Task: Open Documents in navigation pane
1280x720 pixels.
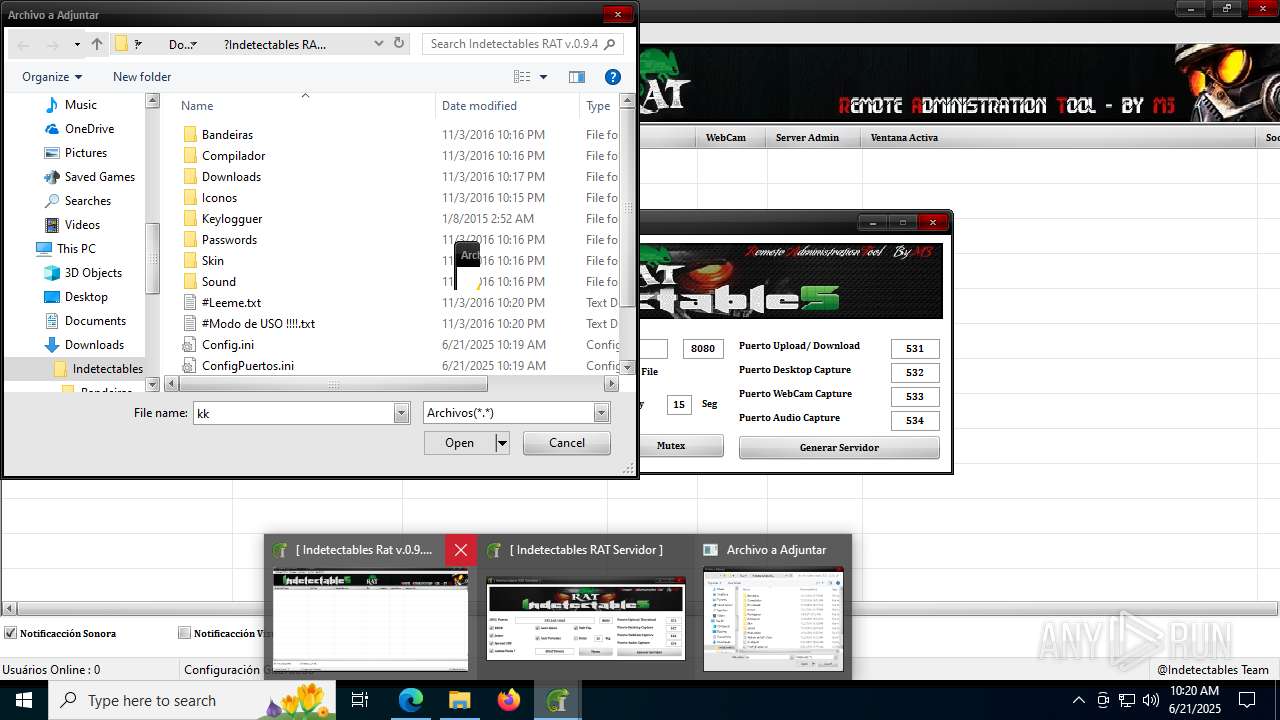Action: pyautogui.click(x=95, y=320)
